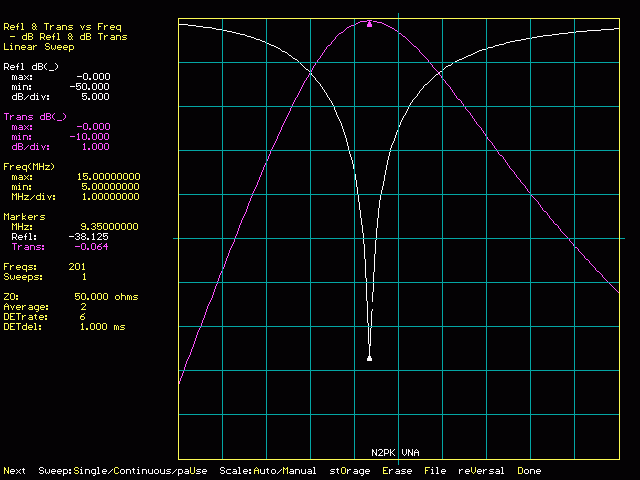Image resolution: width=640 pixels, height=480 pixels.
Task: Click the MHz/div value 1.00000000
Action: [111, 197]
